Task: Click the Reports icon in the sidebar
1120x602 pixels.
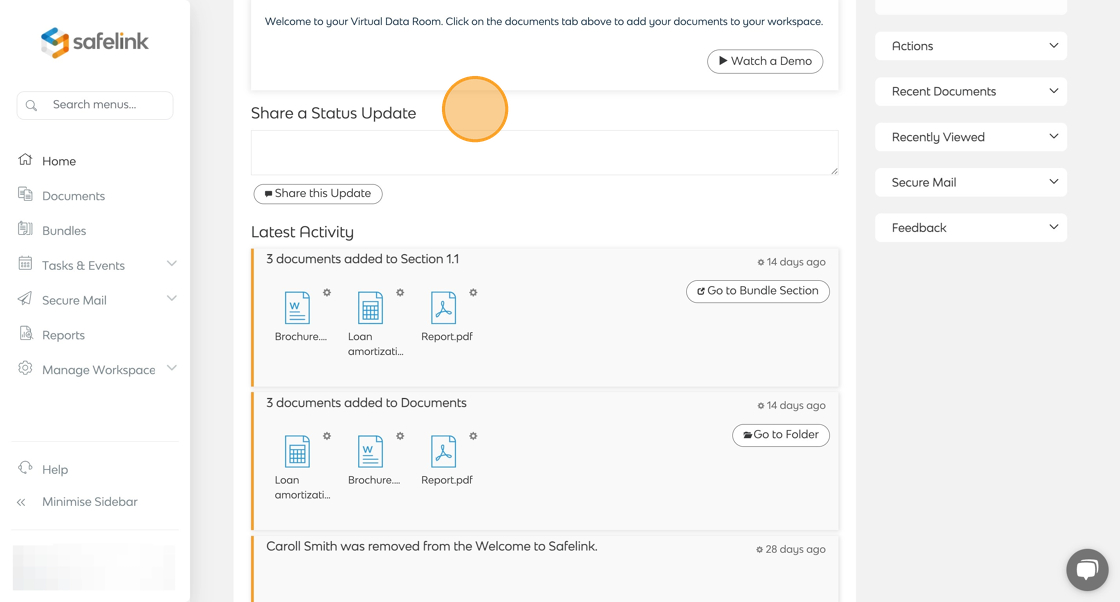Action: [26, 334]
